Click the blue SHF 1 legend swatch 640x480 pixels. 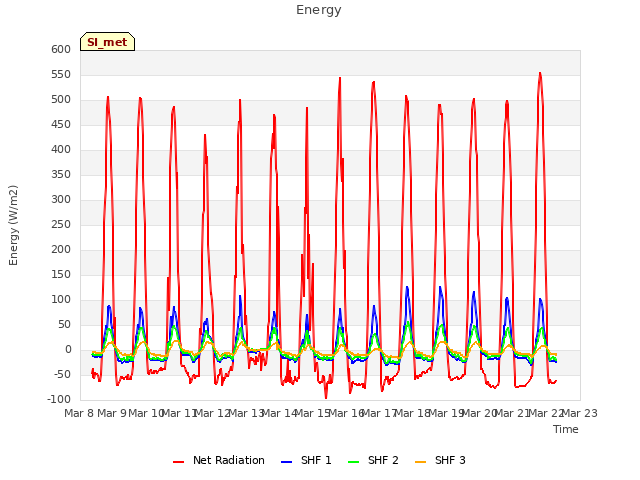(x=287, y=462)
